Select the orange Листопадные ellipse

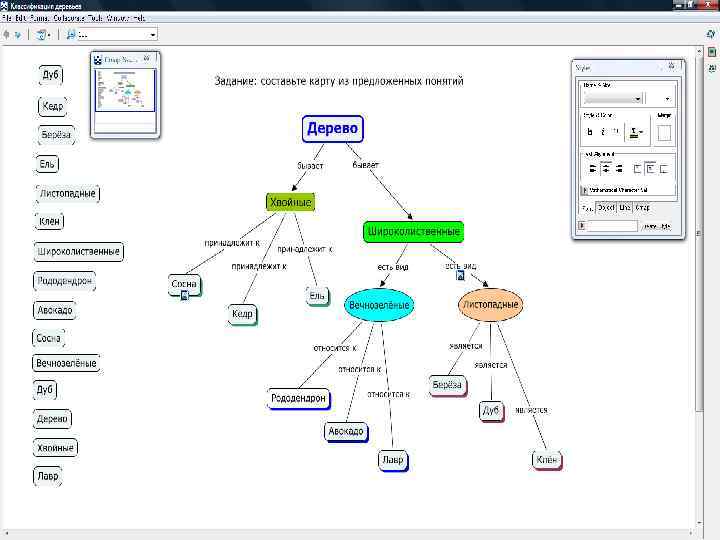[x=490, y=304]
